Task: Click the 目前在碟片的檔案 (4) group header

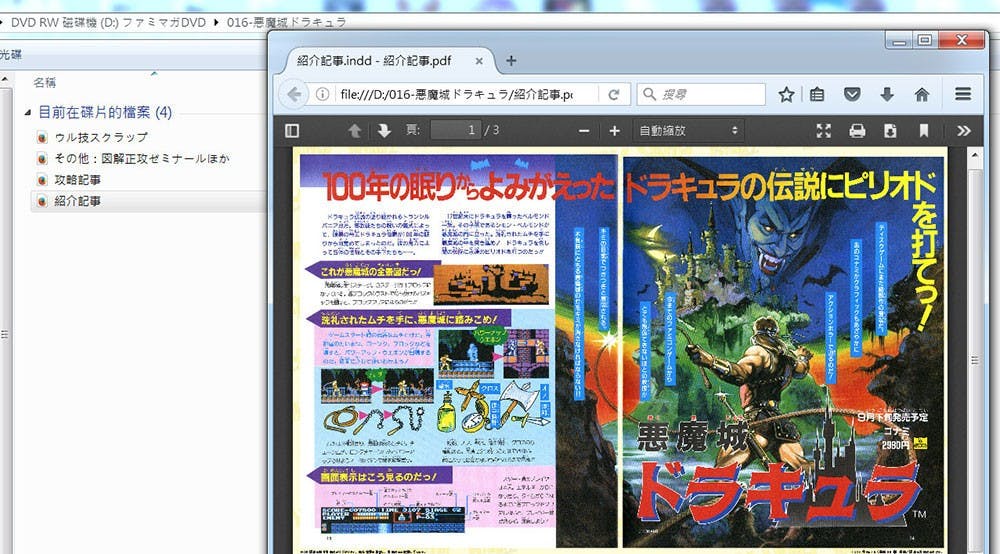Action: coord(105,112)
